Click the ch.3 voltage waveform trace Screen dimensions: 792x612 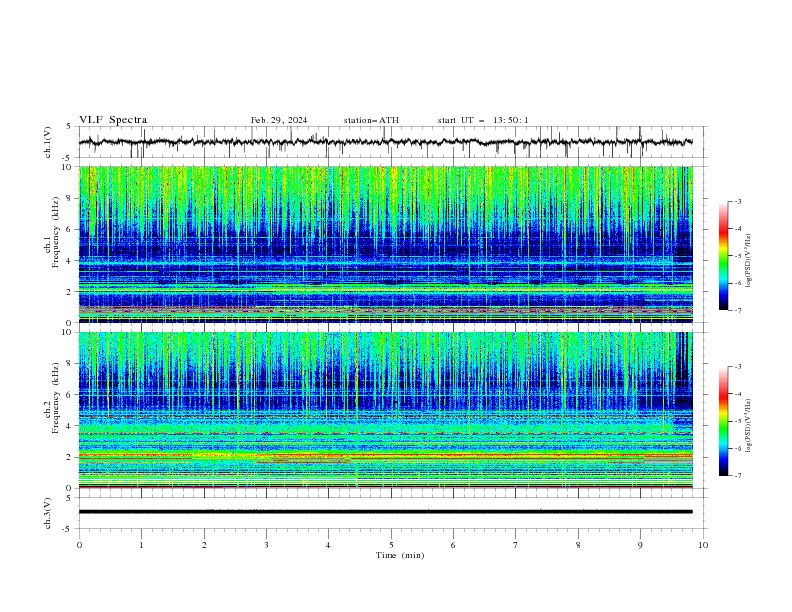click(385, 512)
